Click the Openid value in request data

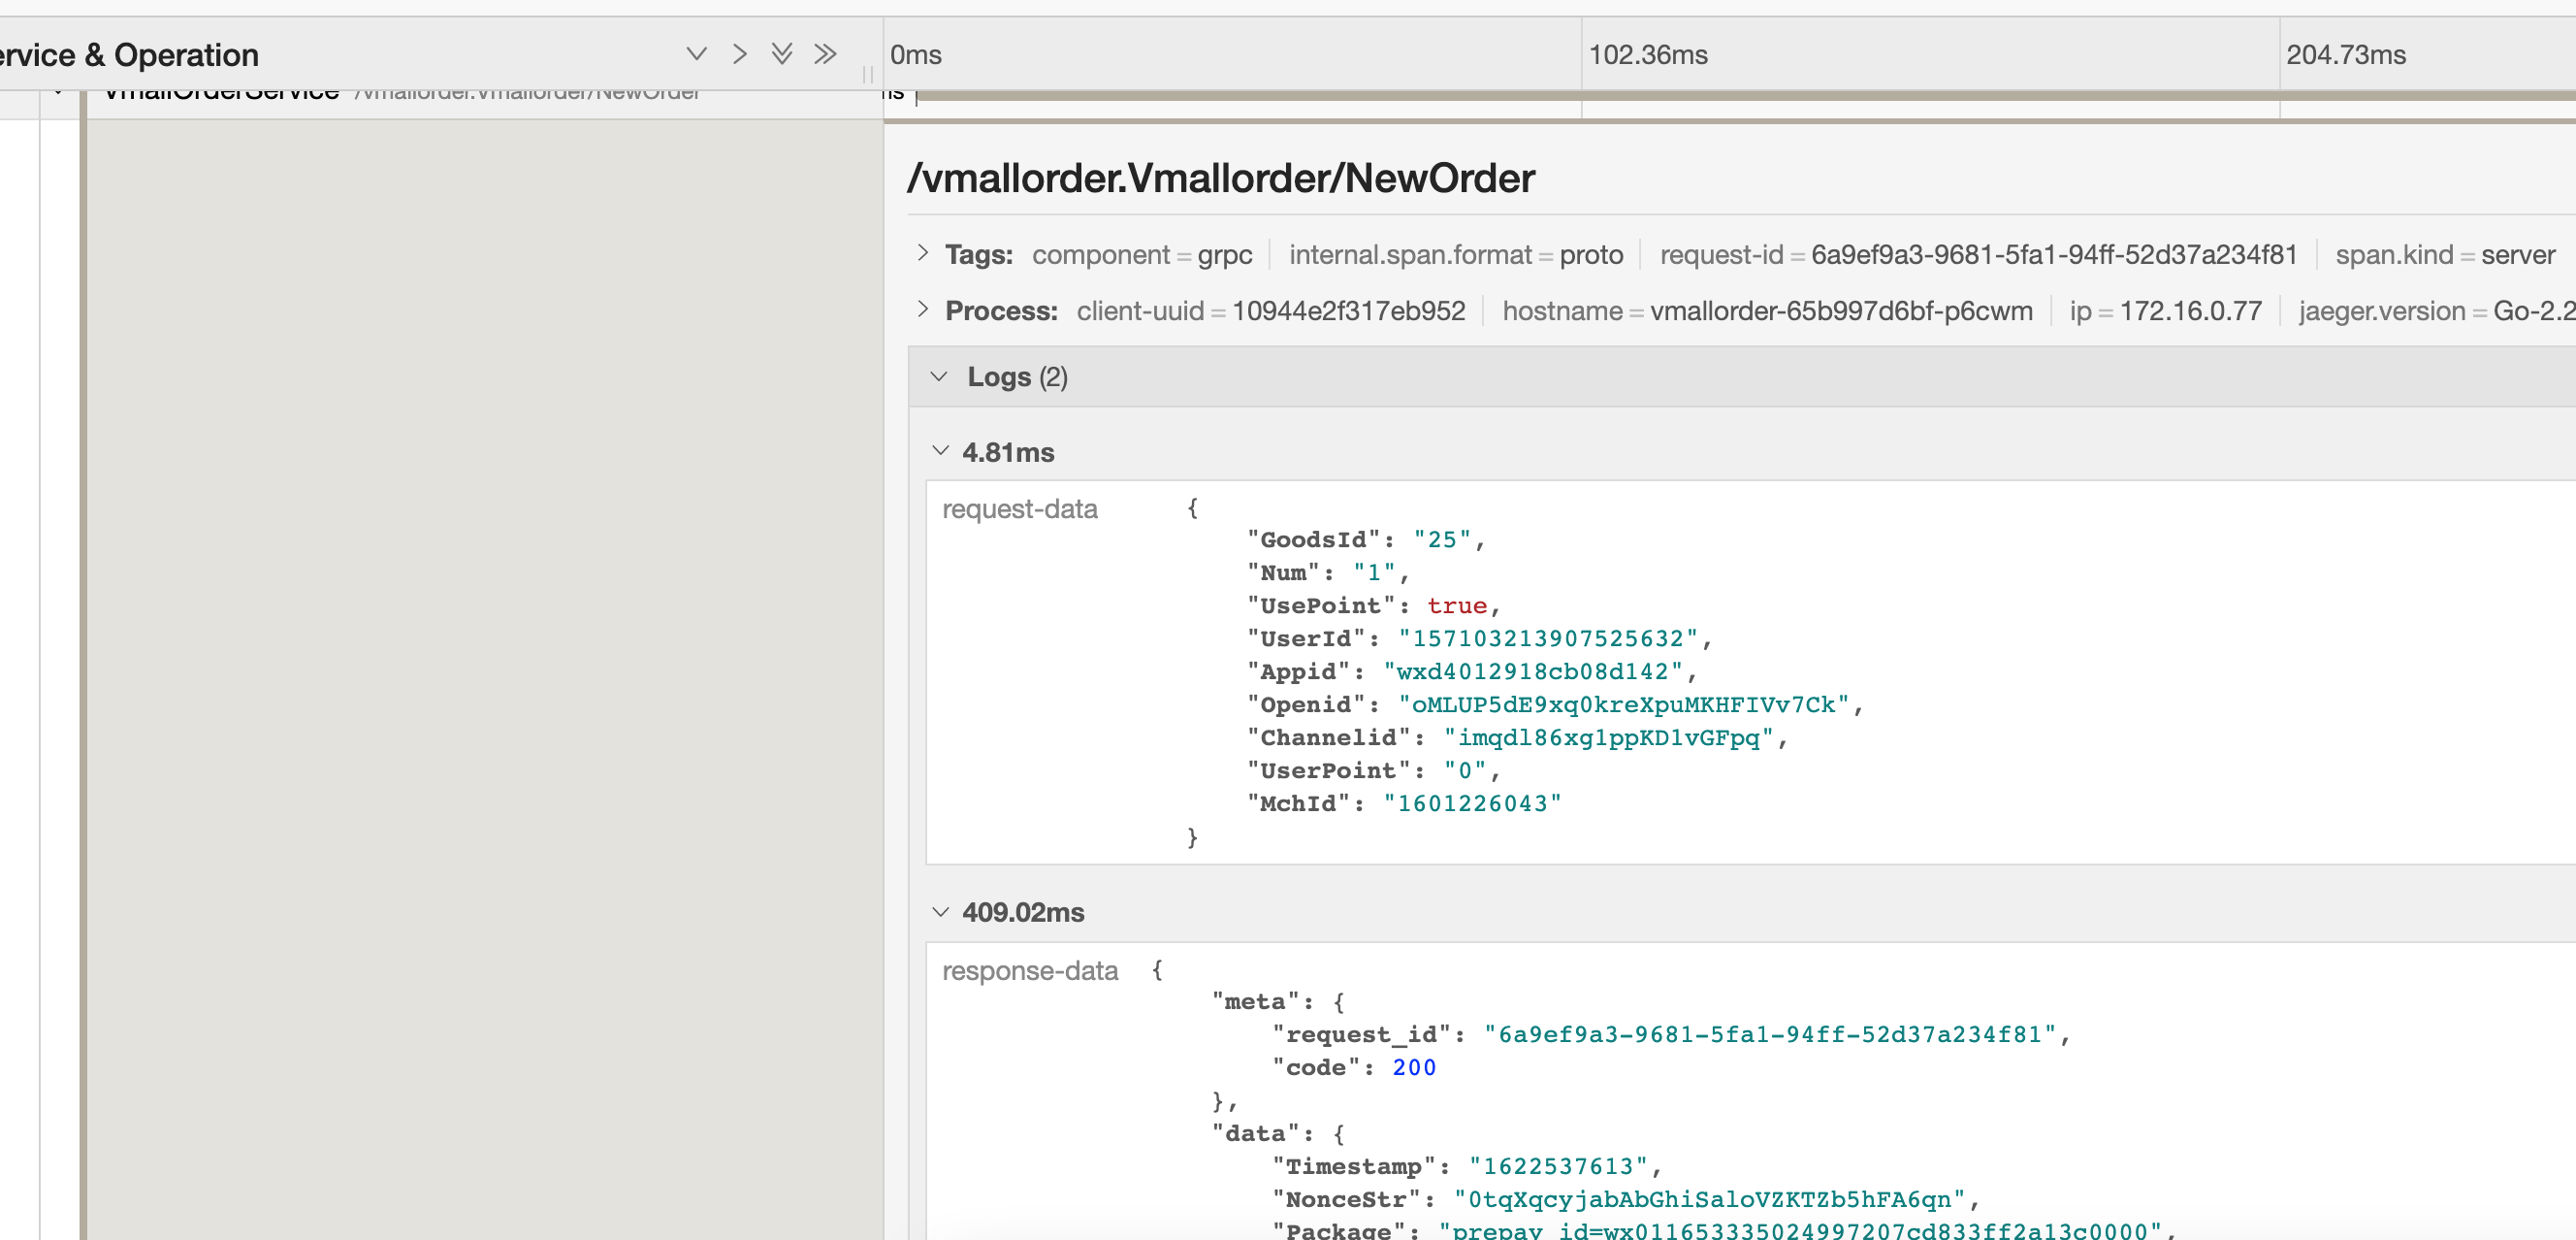click(x=1624, y=705)
